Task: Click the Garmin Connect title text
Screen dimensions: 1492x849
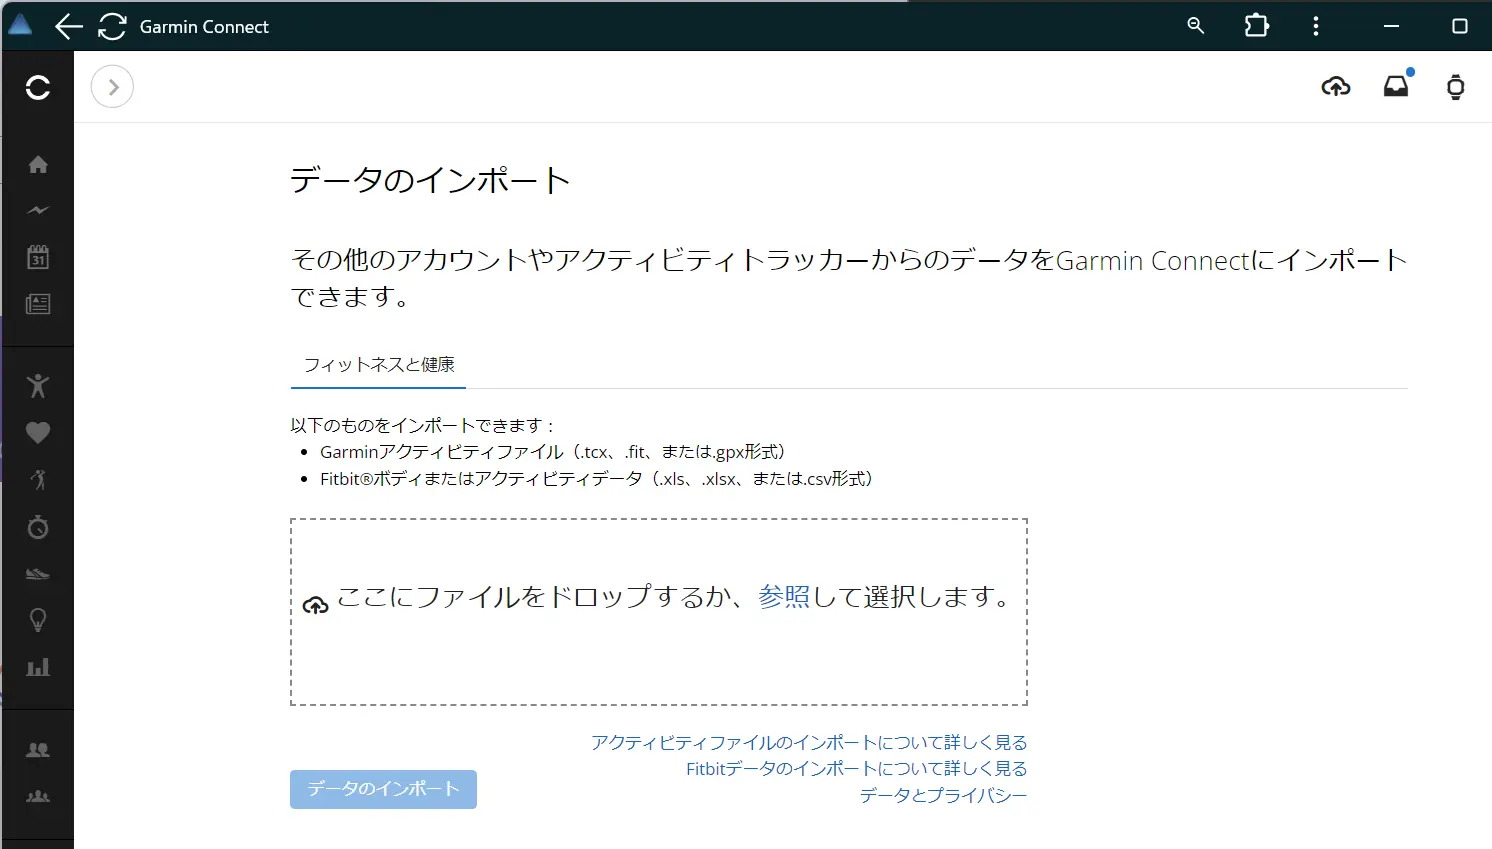Action: click(x=204, y=27)
